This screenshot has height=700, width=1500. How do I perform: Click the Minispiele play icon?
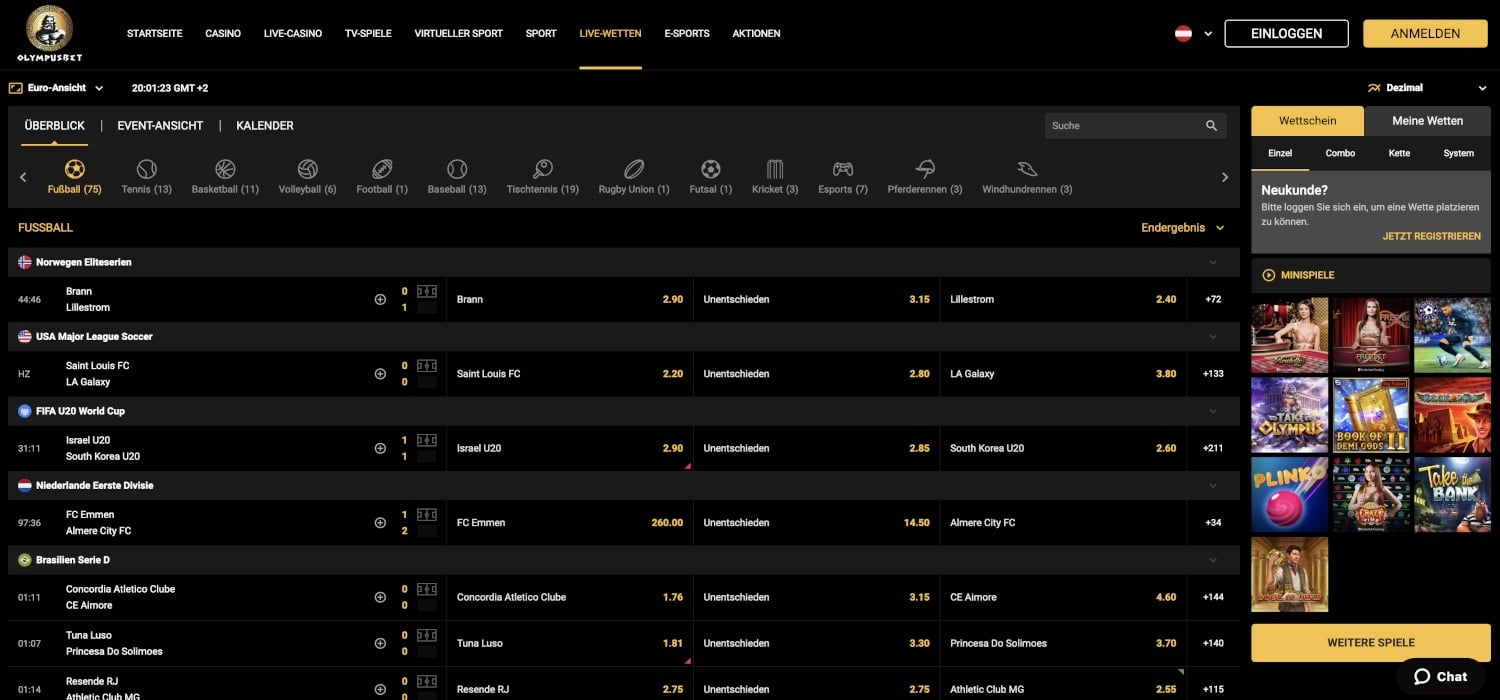(1269, 275)
